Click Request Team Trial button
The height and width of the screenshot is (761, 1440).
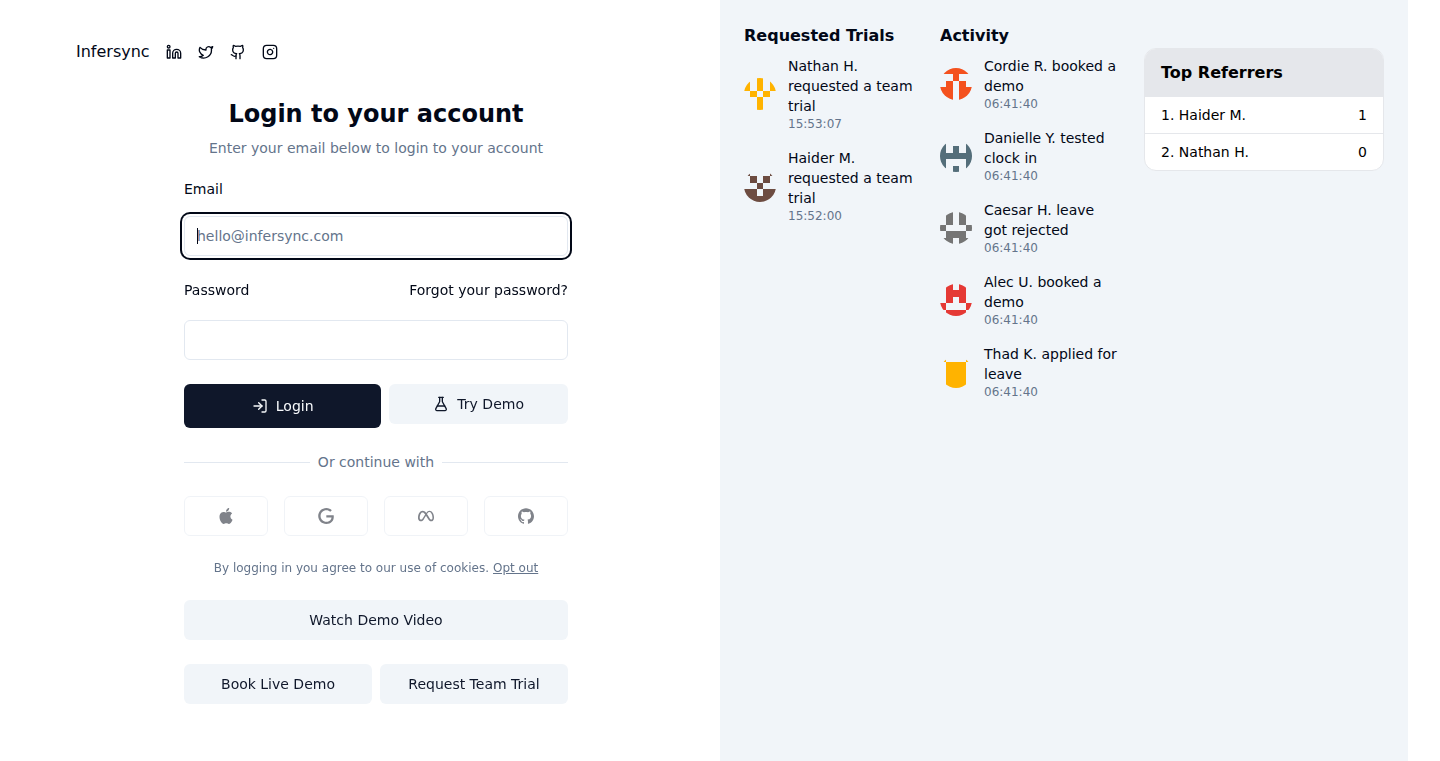click(x=474, y=684)
